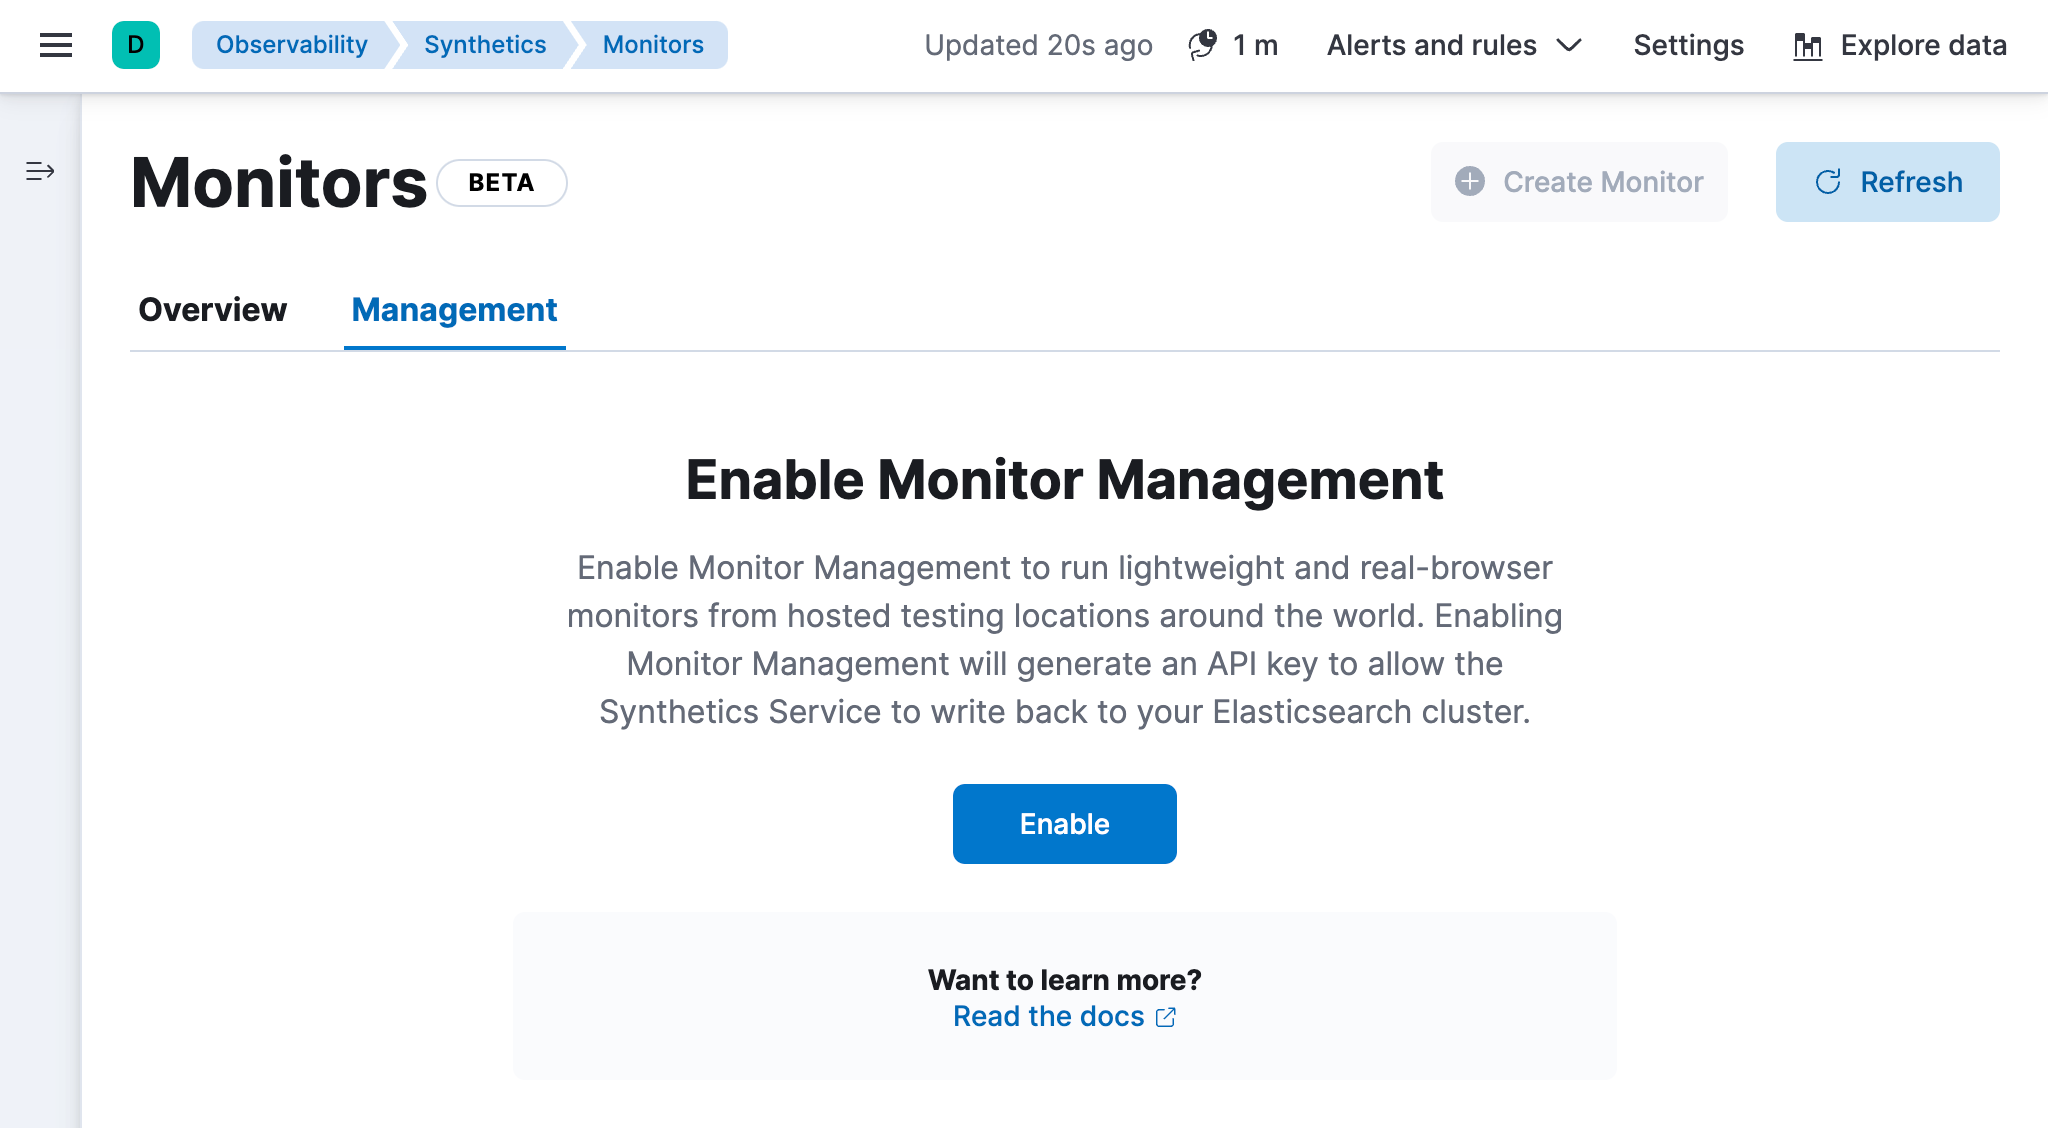Click the Create Monitor plus icon

(1469, 182)
